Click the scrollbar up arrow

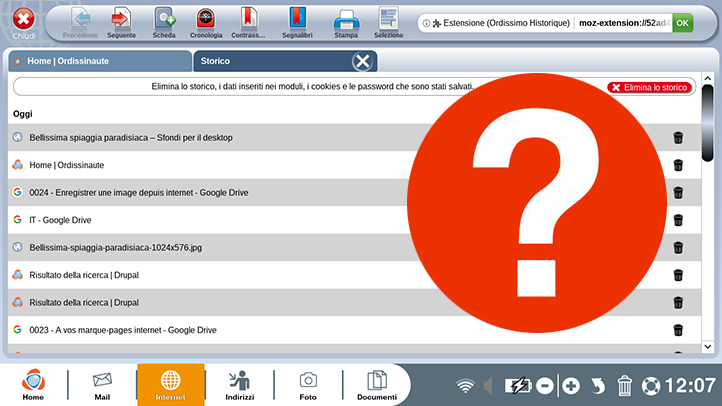tap(708, 79)
